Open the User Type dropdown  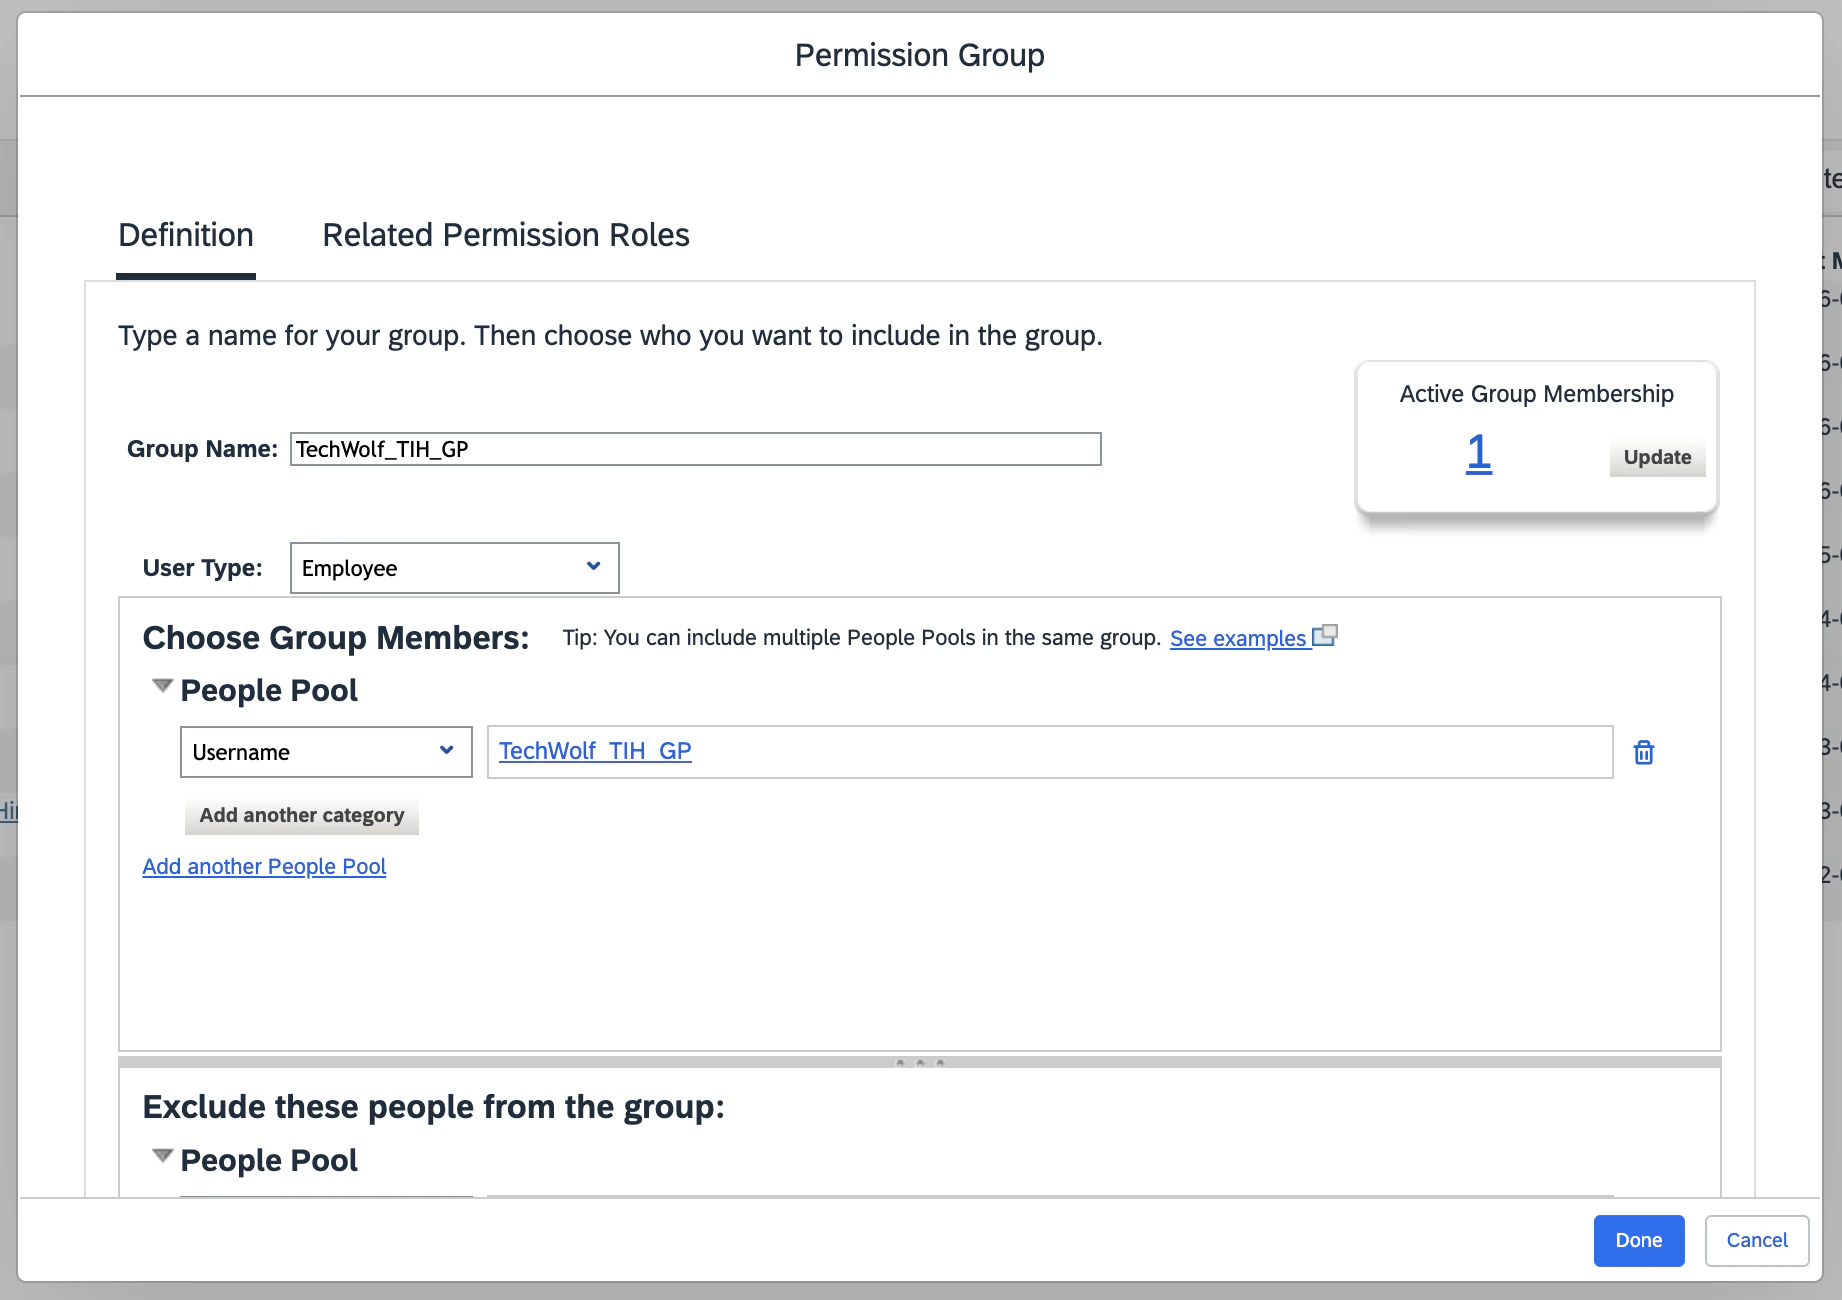[x=455, y=567]
